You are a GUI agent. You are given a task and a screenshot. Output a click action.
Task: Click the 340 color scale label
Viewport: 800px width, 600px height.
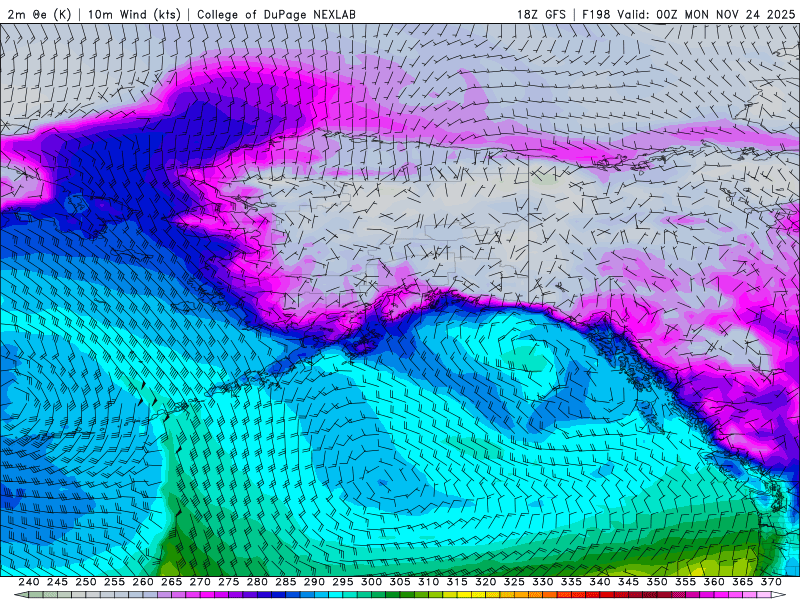click(600, 582)
